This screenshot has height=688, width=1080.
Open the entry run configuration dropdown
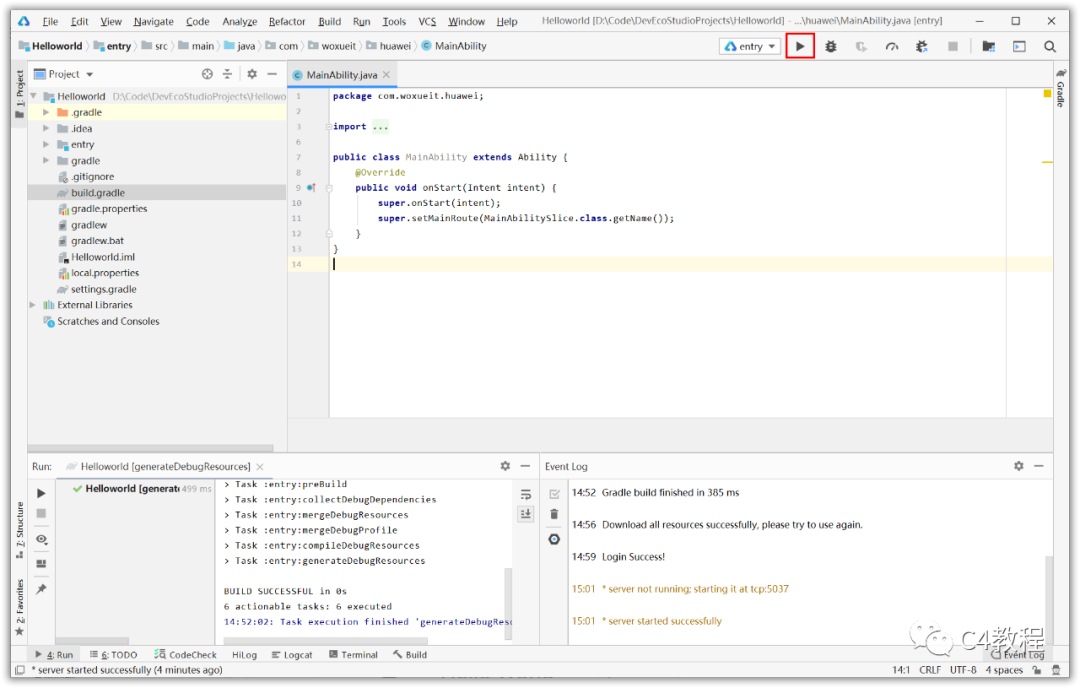coord(750,46)
